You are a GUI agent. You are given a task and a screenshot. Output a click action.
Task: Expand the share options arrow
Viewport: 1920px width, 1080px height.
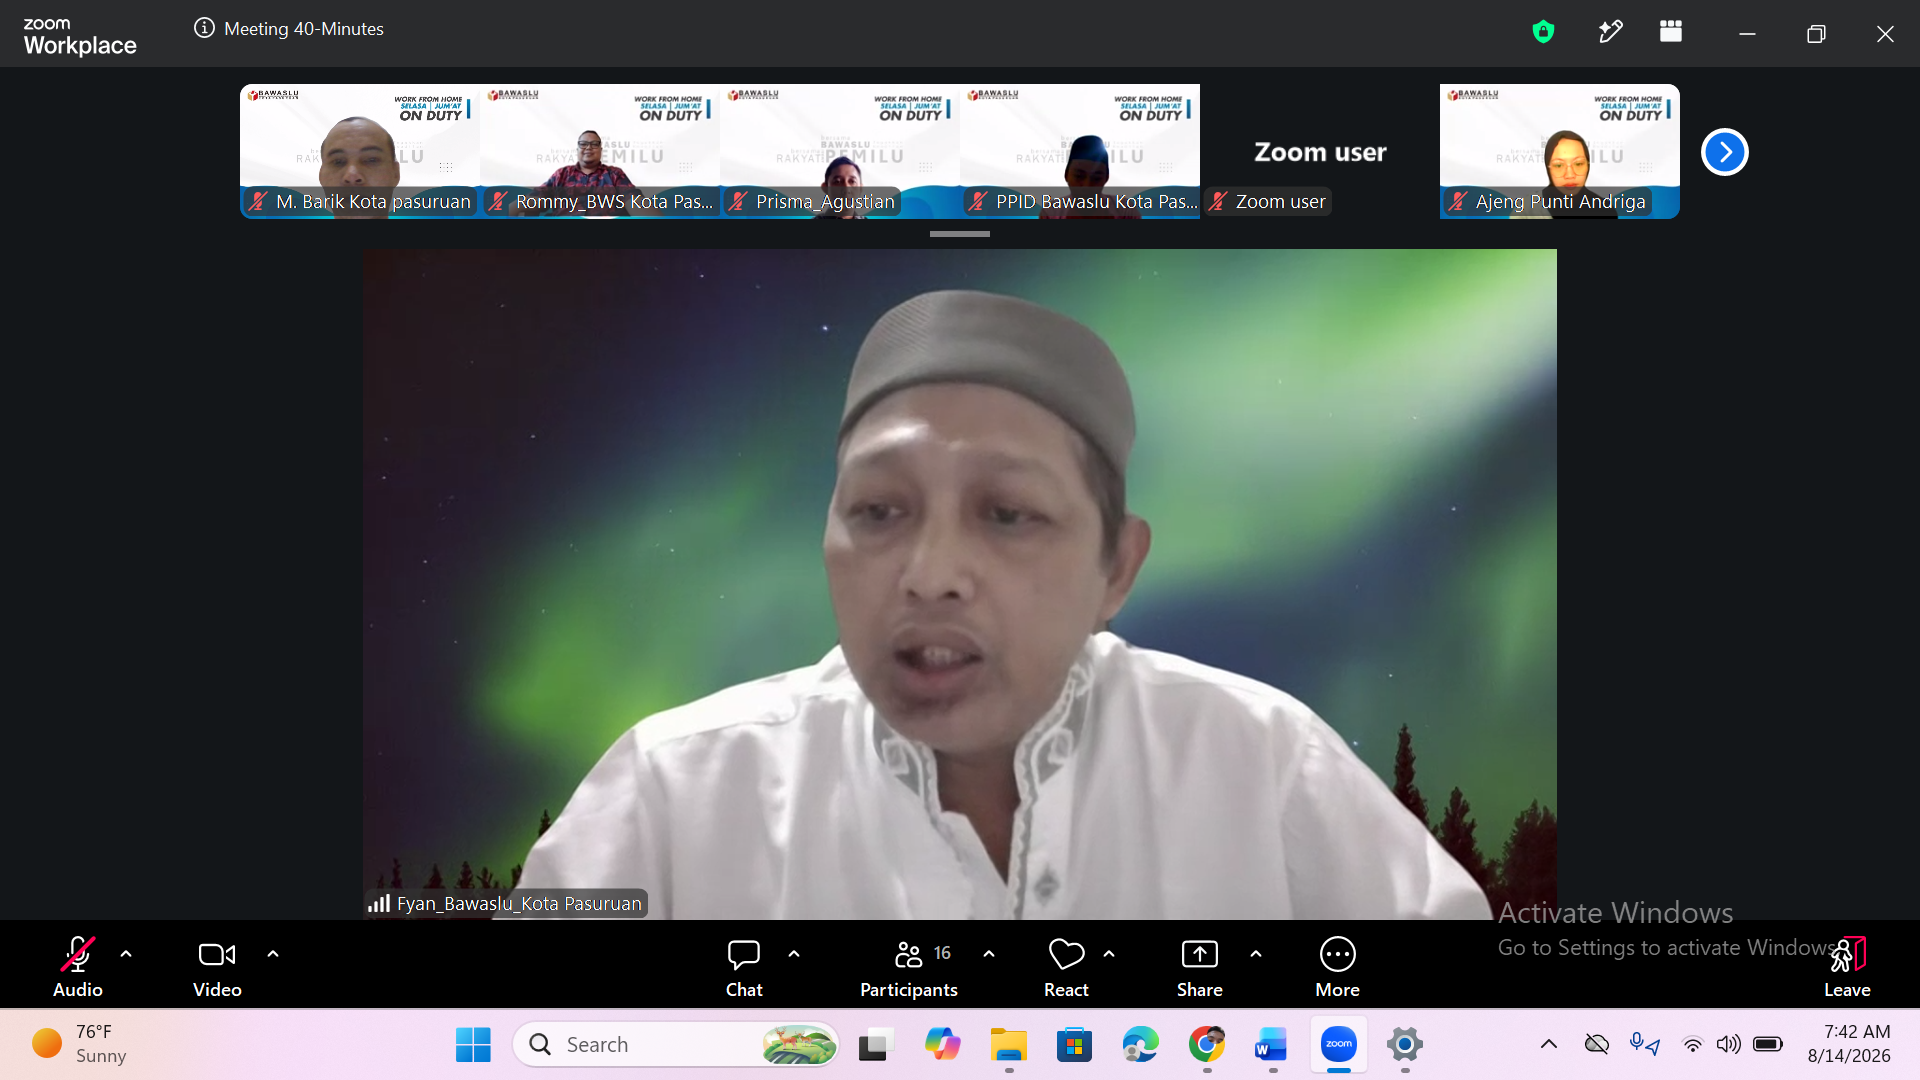tap(1256, 954)
